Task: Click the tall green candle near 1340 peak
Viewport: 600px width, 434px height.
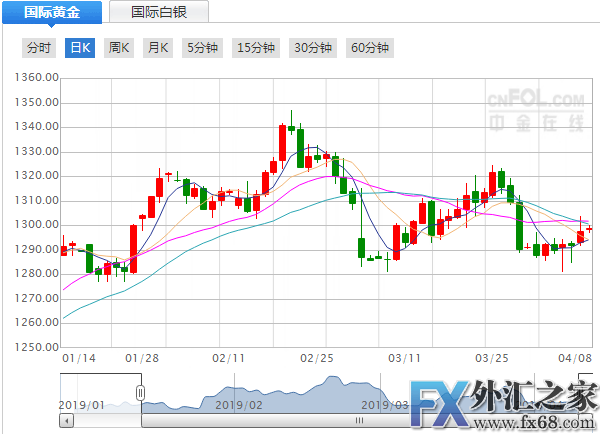Action: [x=299, y=147]
